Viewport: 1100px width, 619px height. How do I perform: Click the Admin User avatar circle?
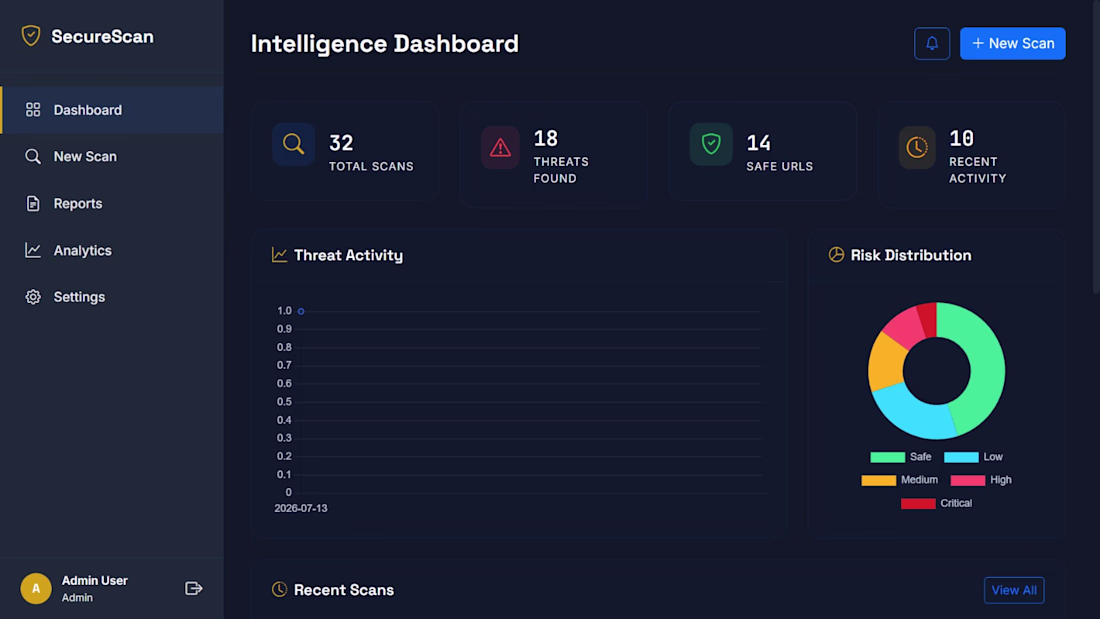pos(36,588)
